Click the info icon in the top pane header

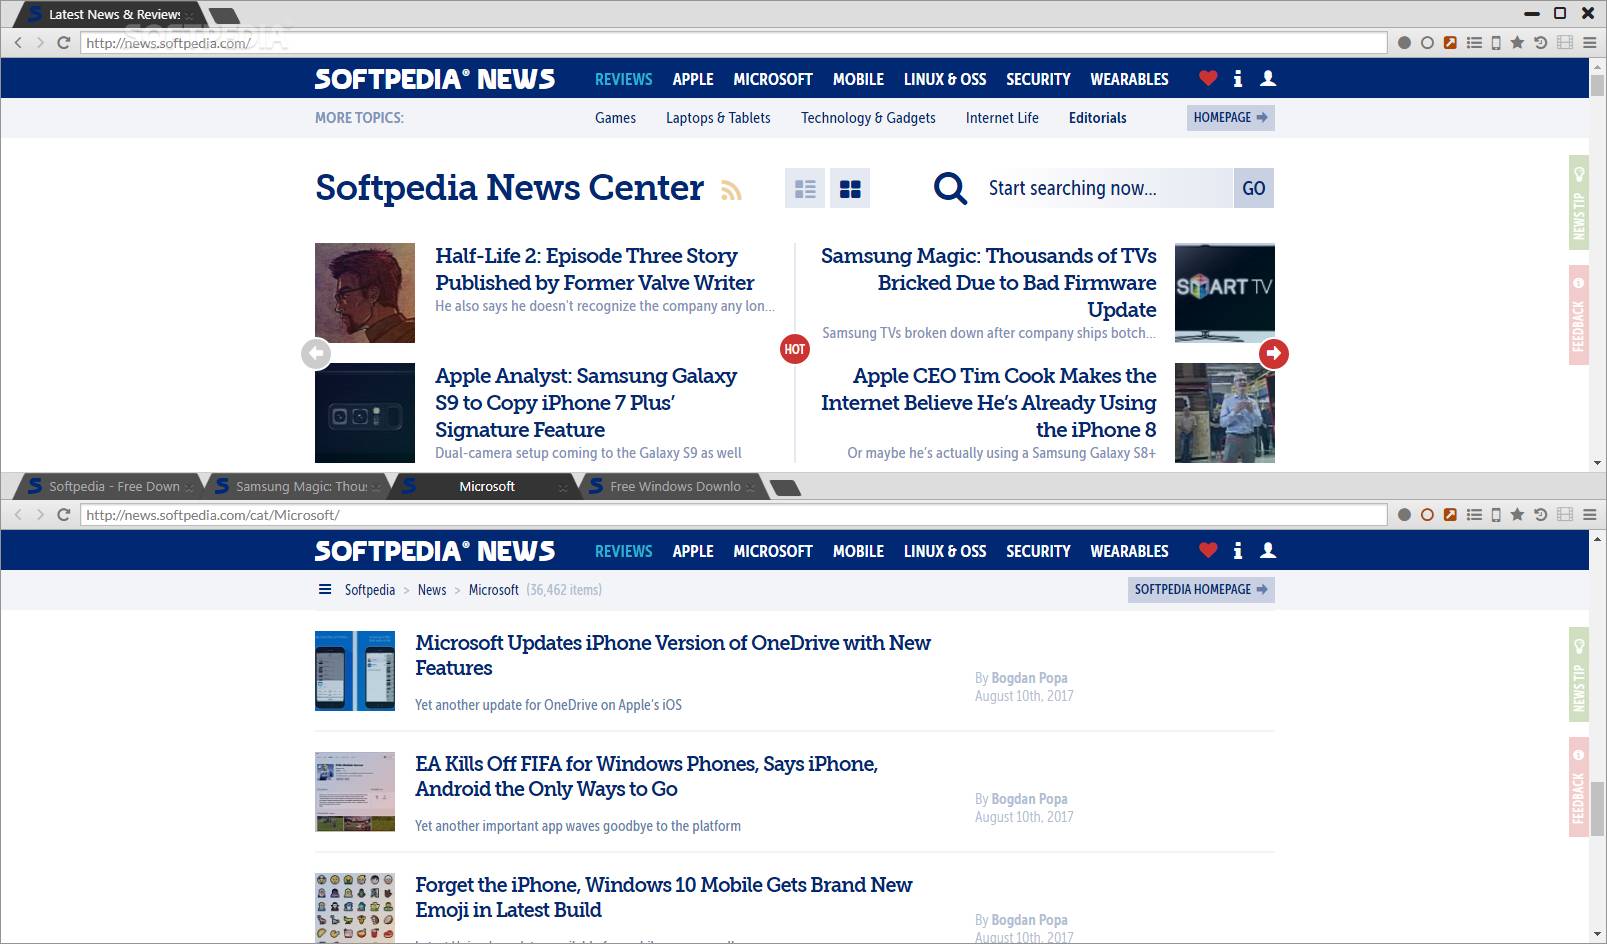pos(1238,78)
